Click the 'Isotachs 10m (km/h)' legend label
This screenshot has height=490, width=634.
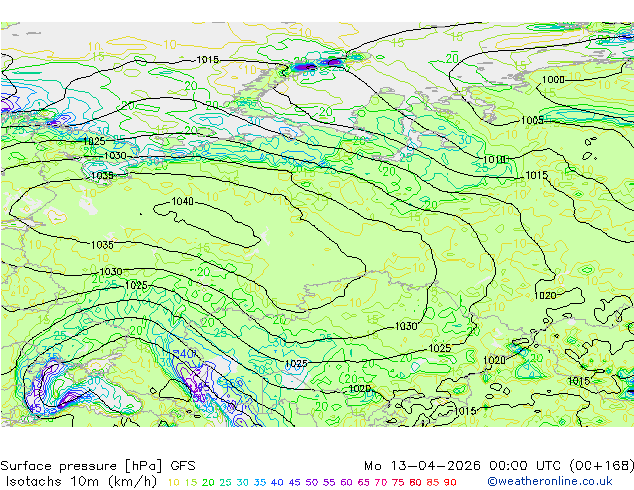(81, 482)
